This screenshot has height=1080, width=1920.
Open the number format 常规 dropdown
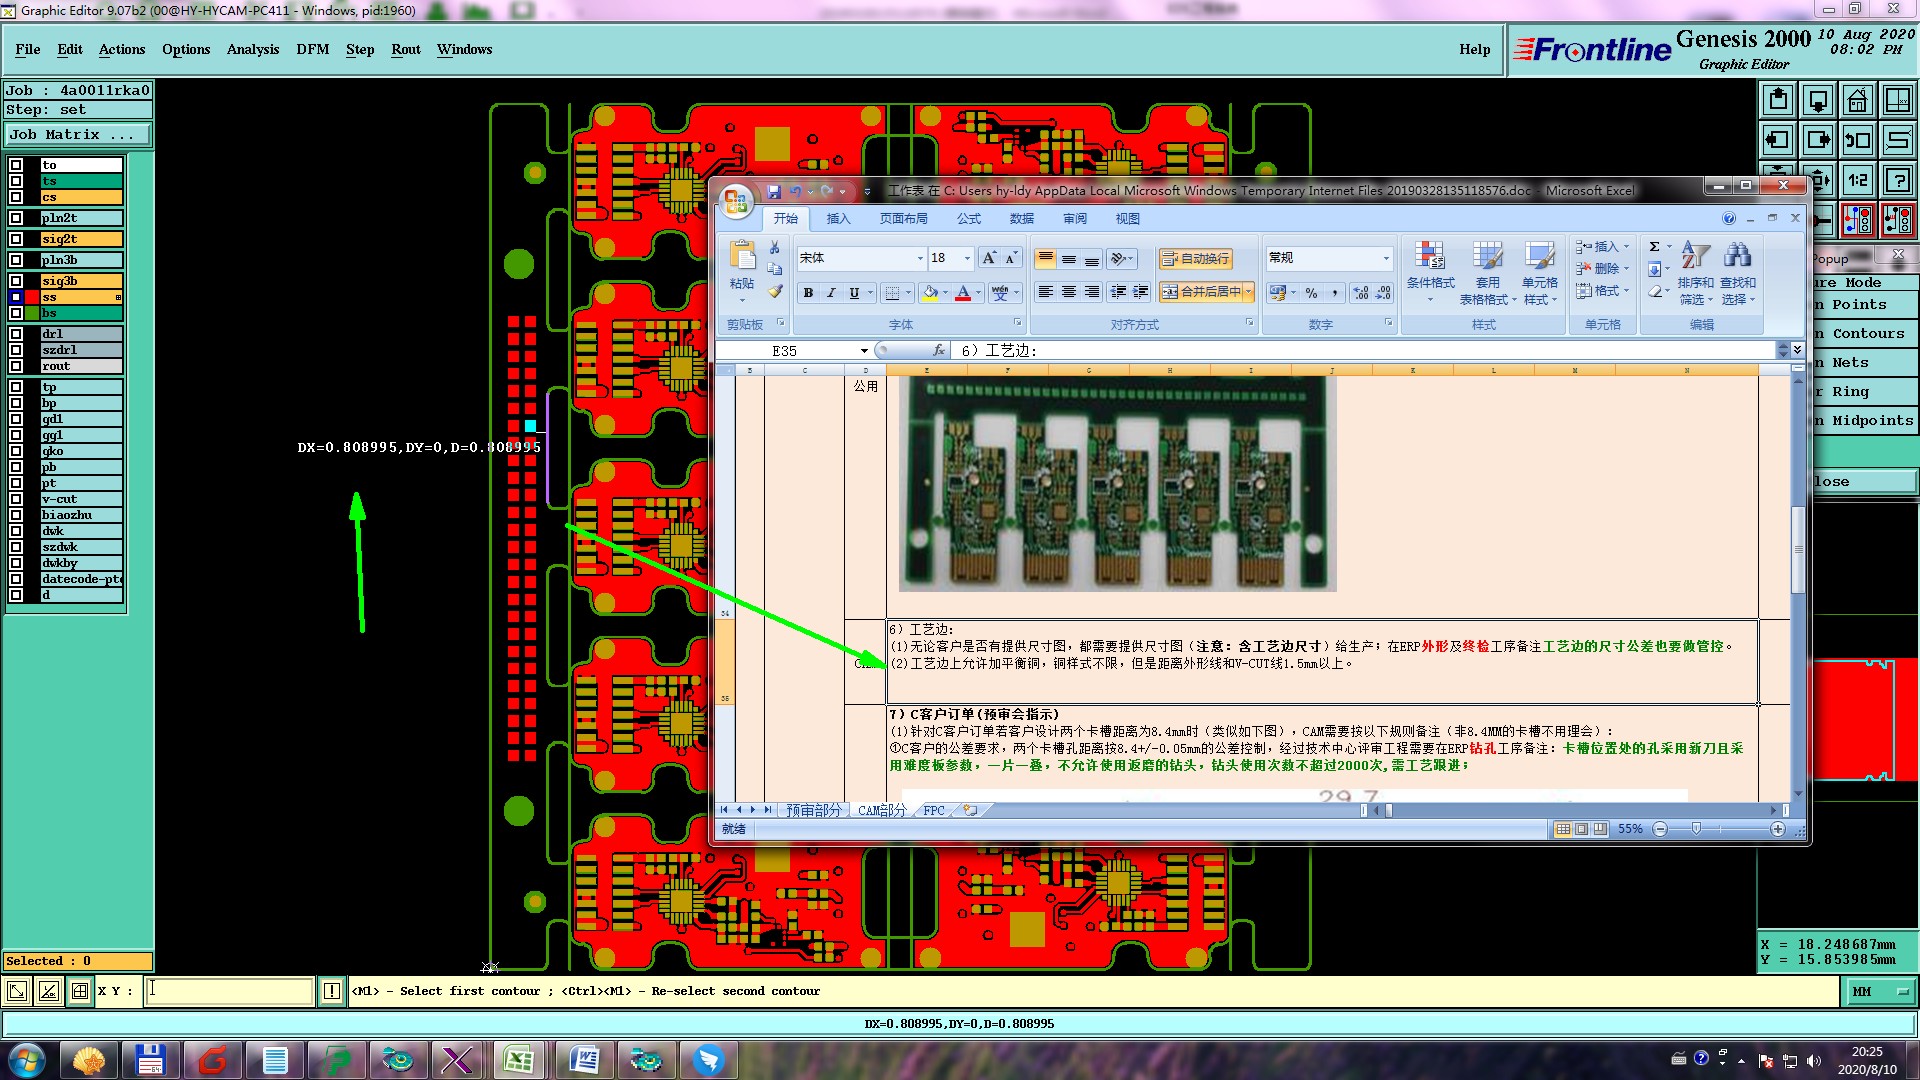[x=1386, y=258]
